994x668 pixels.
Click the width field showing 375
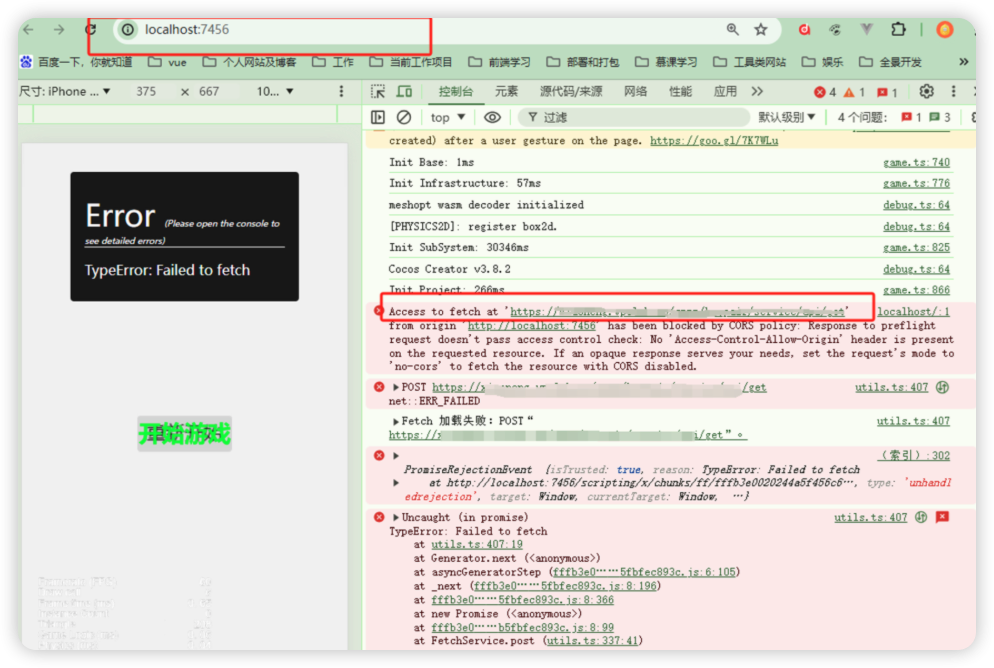click(146, 91)
